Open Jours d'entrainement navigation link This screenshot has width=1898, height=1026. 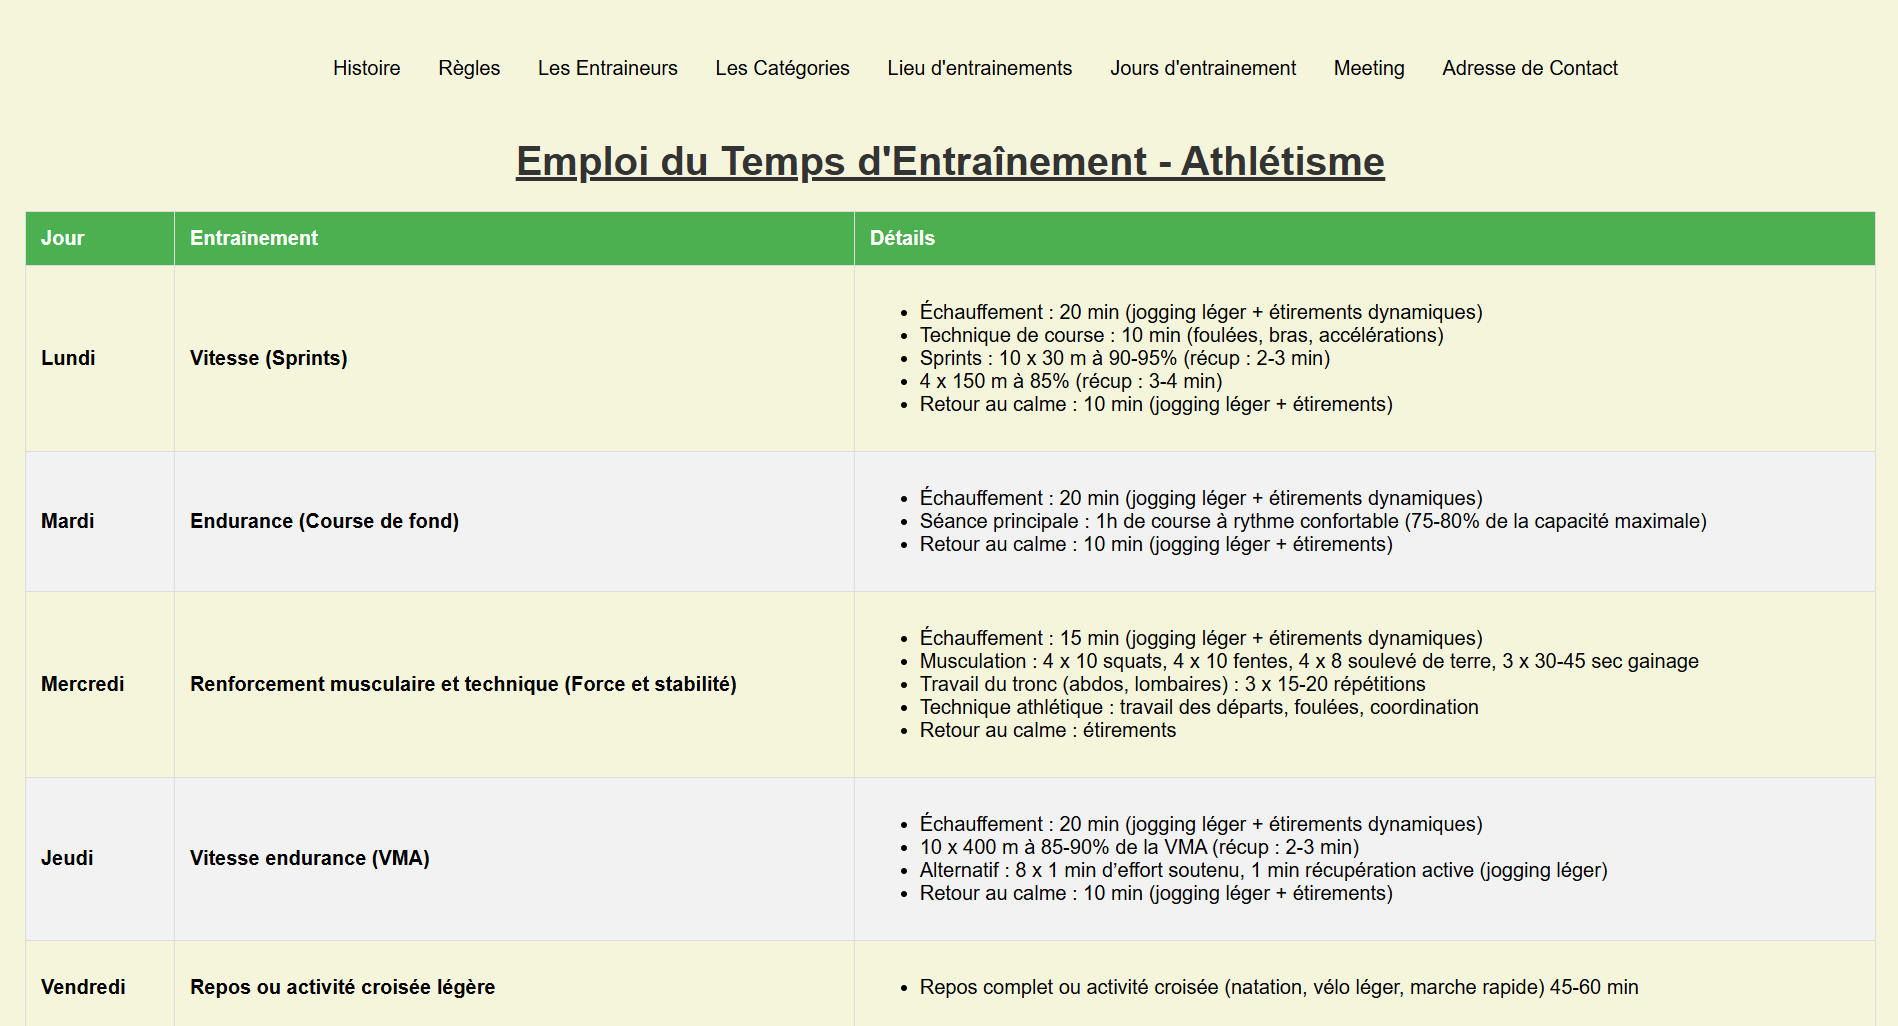tap(1202, 68)
